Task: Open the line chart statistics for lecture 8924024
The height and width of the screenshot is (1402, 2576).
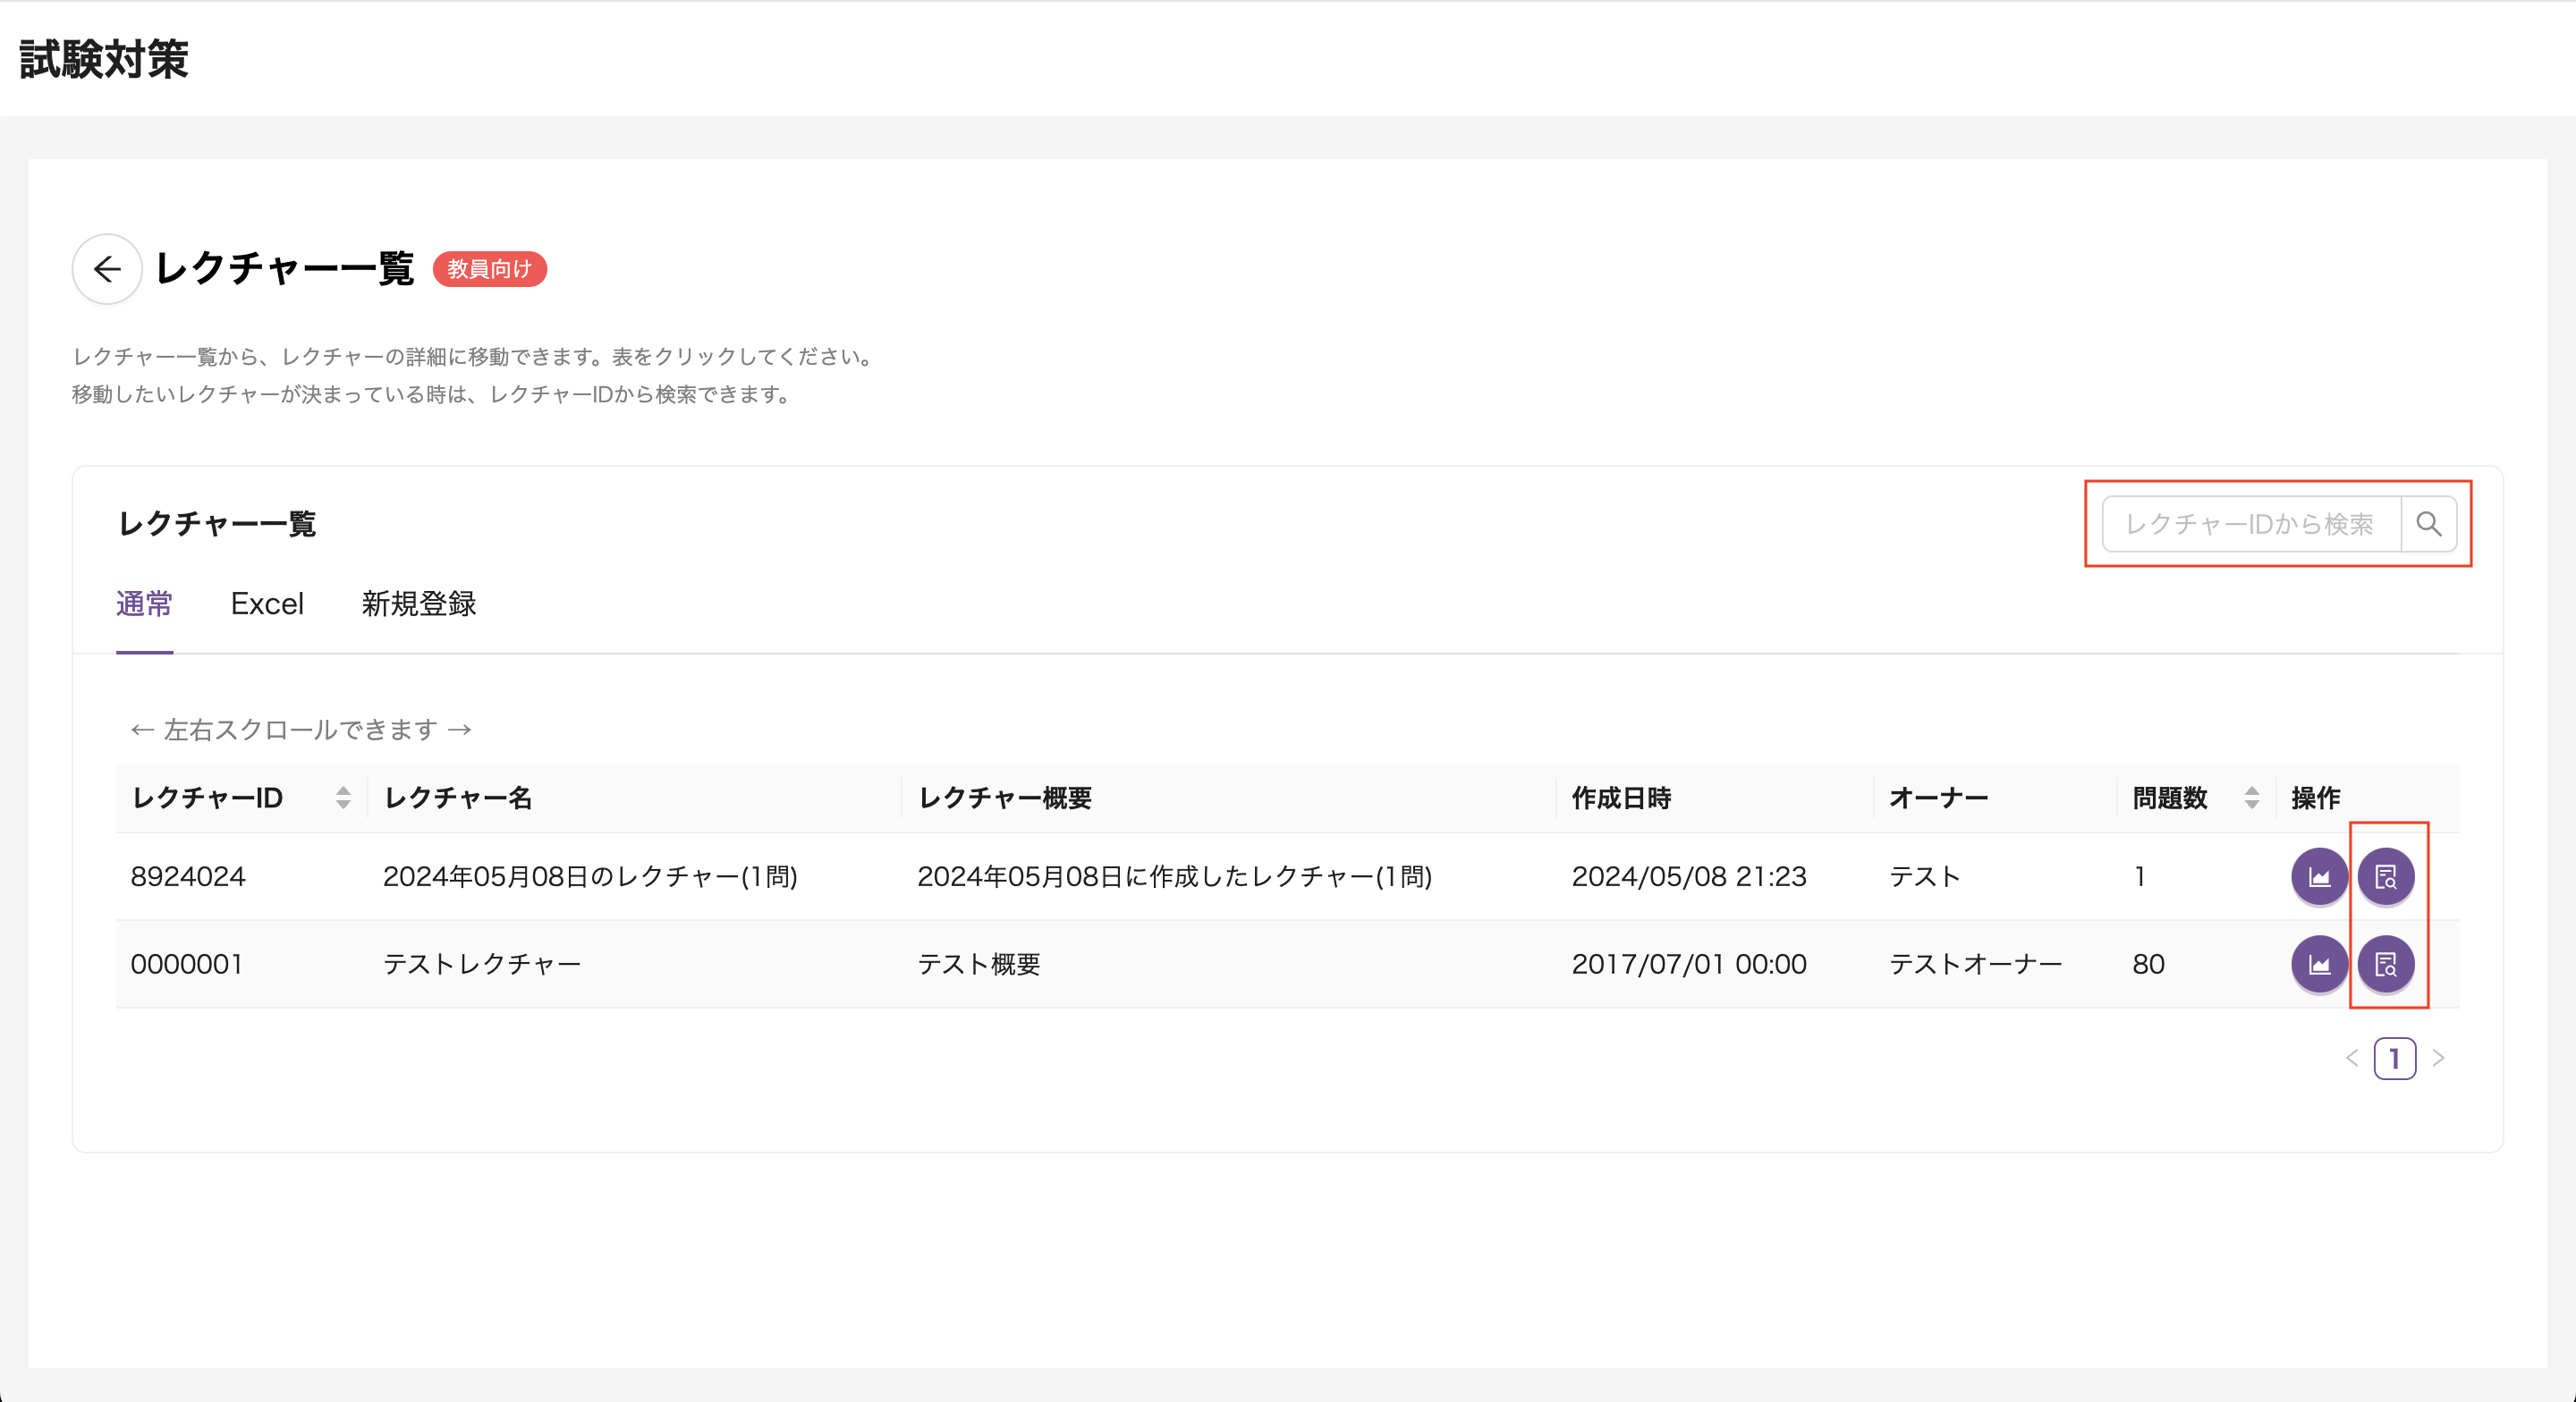Action: [2320, 877]
